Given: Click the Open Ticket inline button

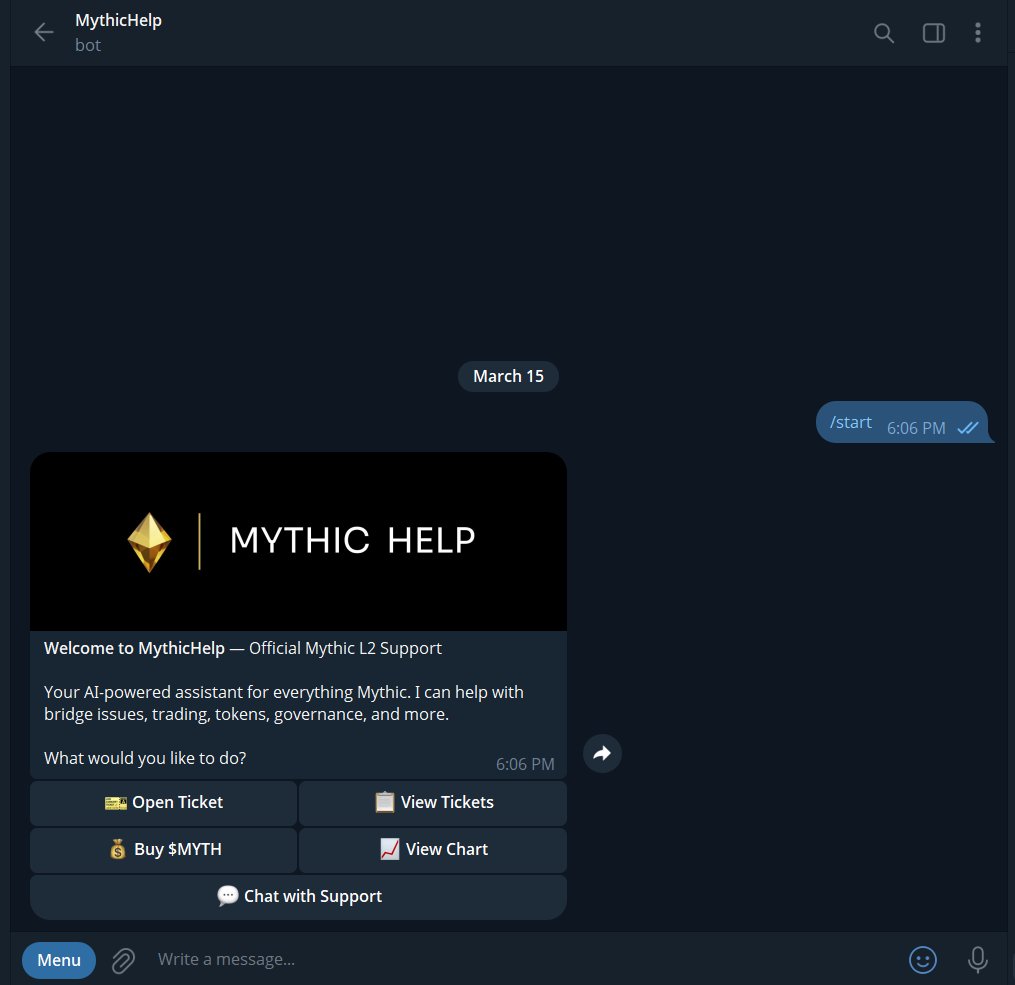Looking at the screenshot, I should click(x=163, y=802).
